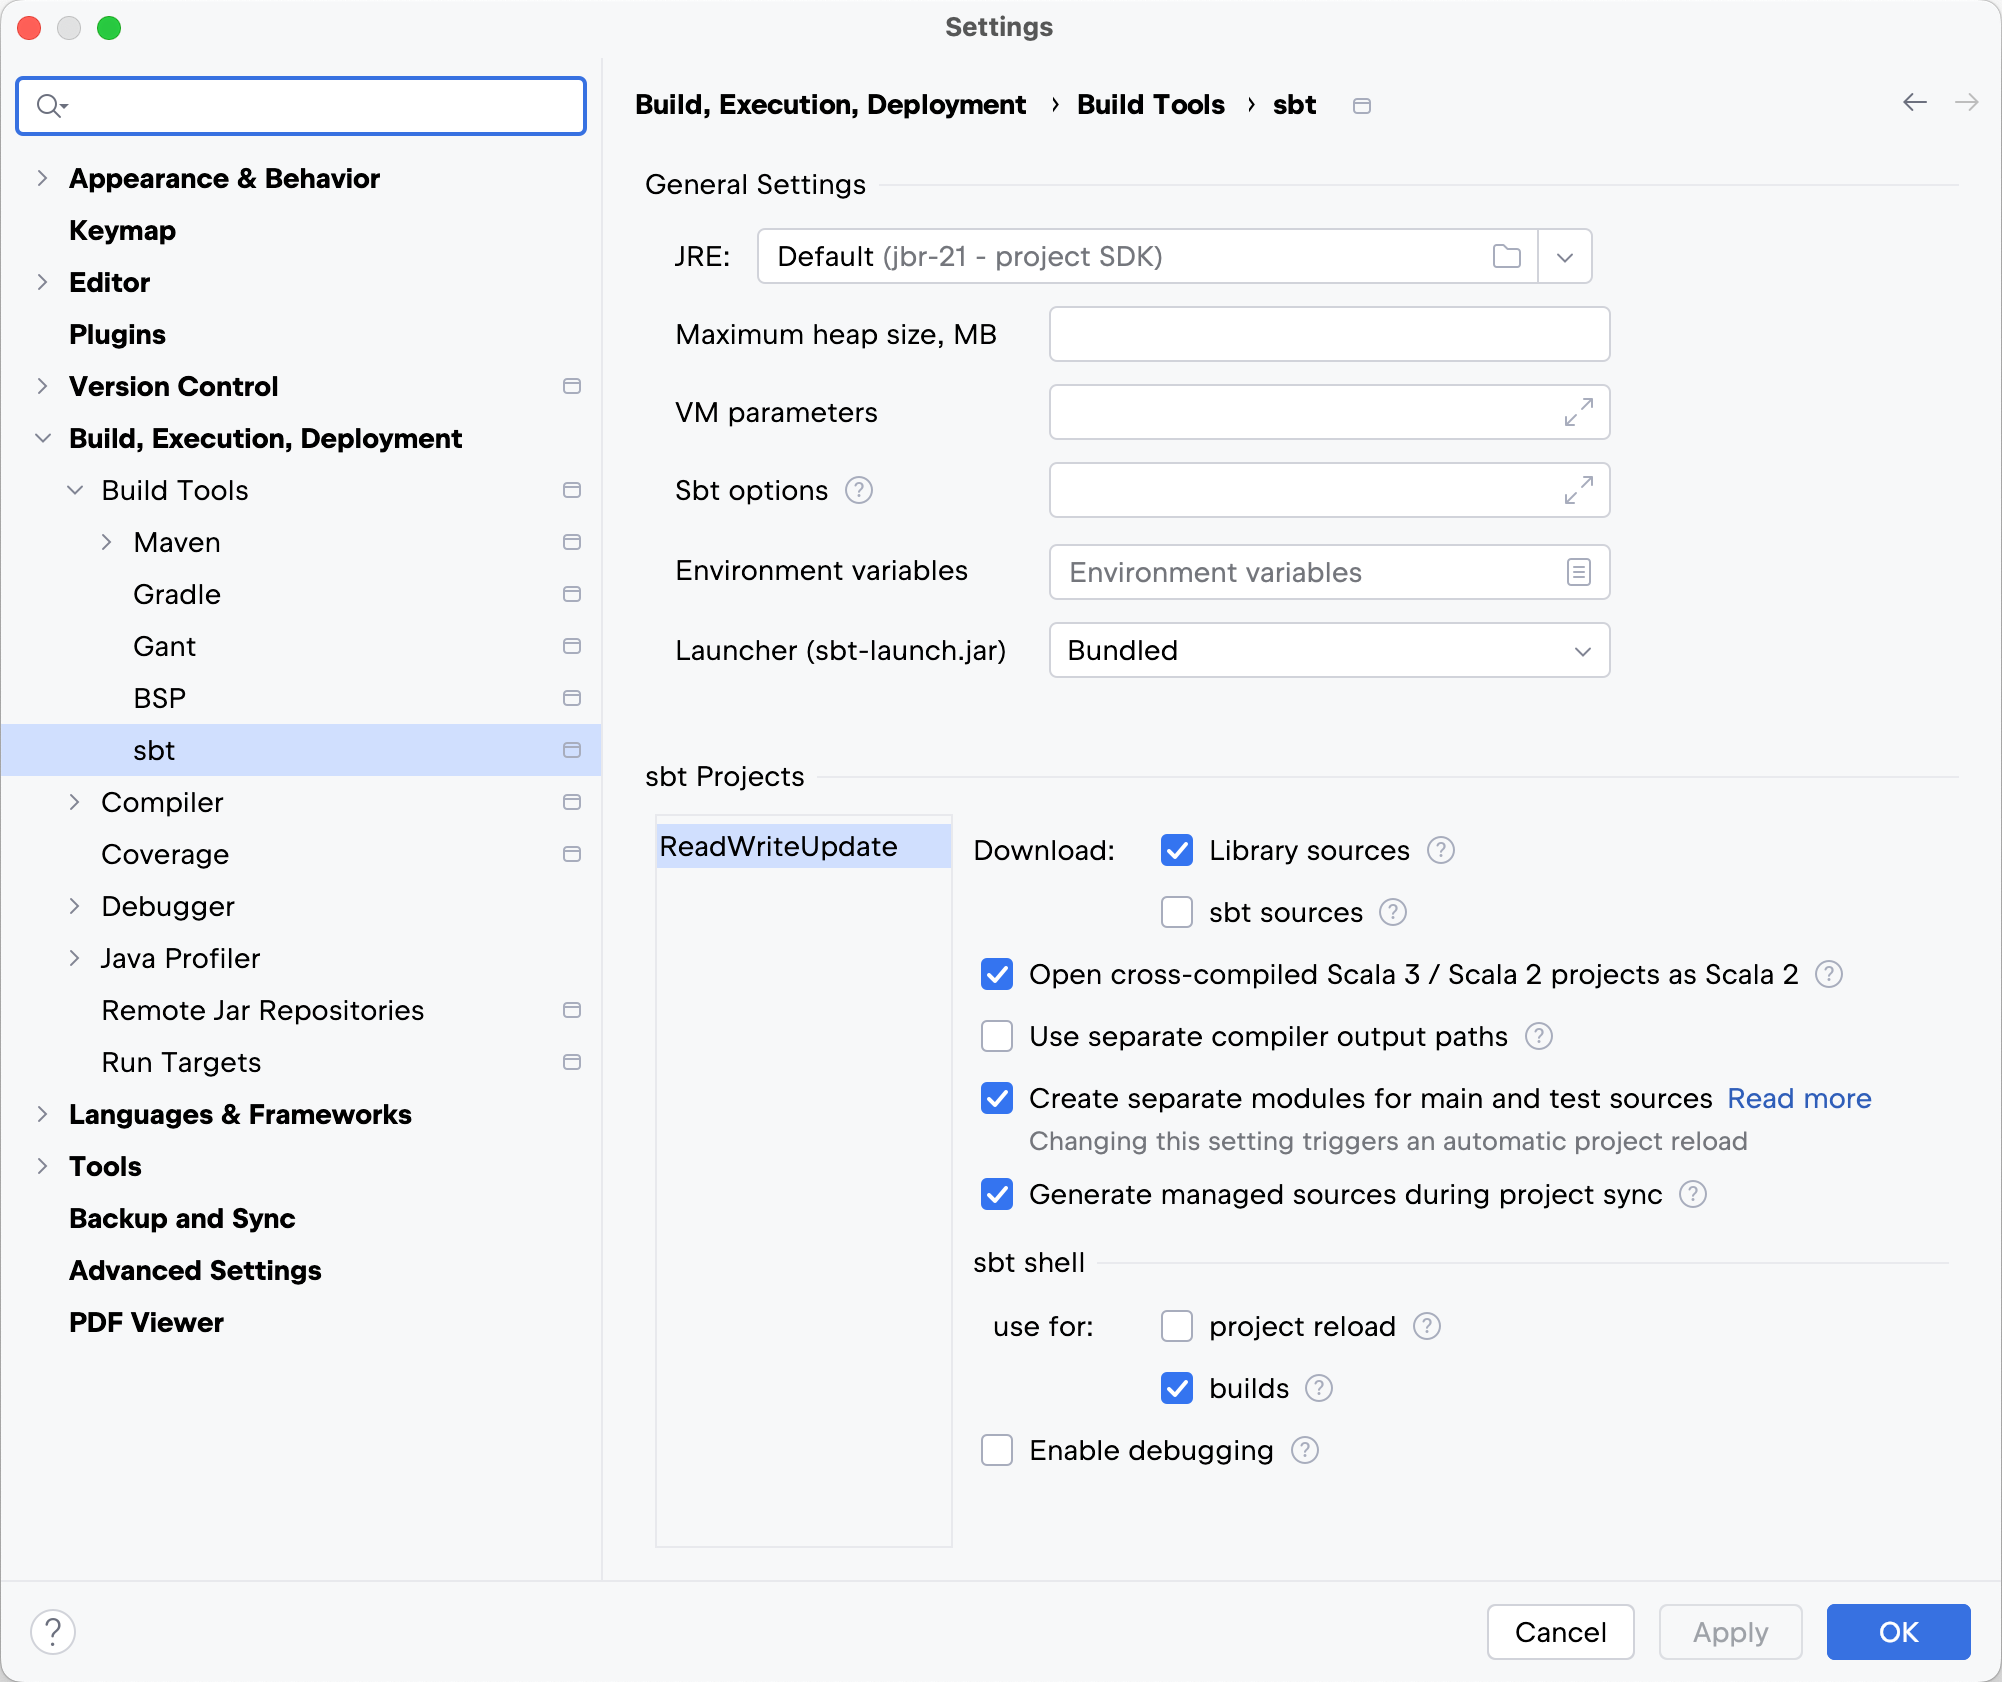This screenshot has height=1682, width=2002.
Task: Click the help icon at bottom left
Action: (x=54, y=1631)
